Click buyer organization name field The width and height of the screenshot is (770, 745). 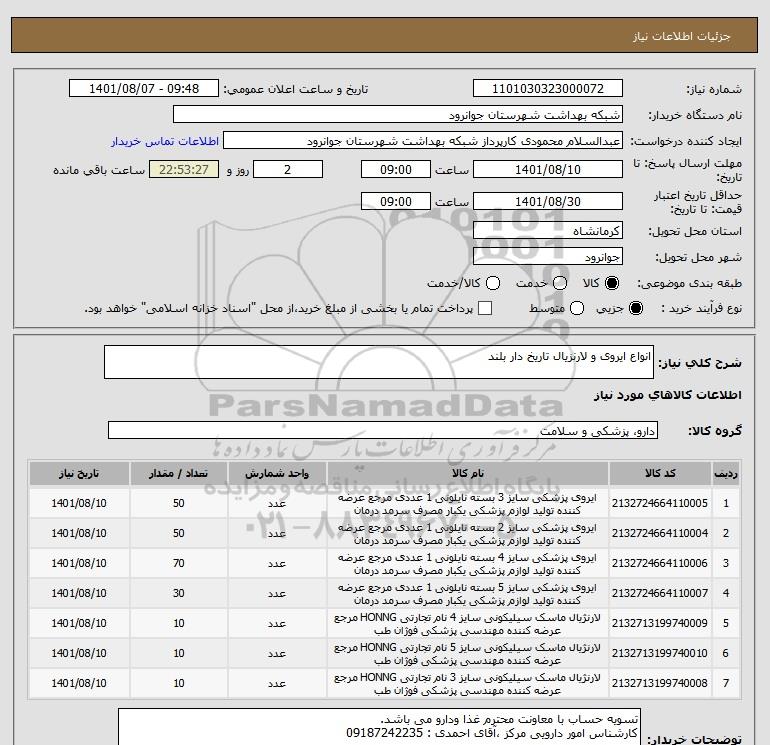[x=398, y=114]
